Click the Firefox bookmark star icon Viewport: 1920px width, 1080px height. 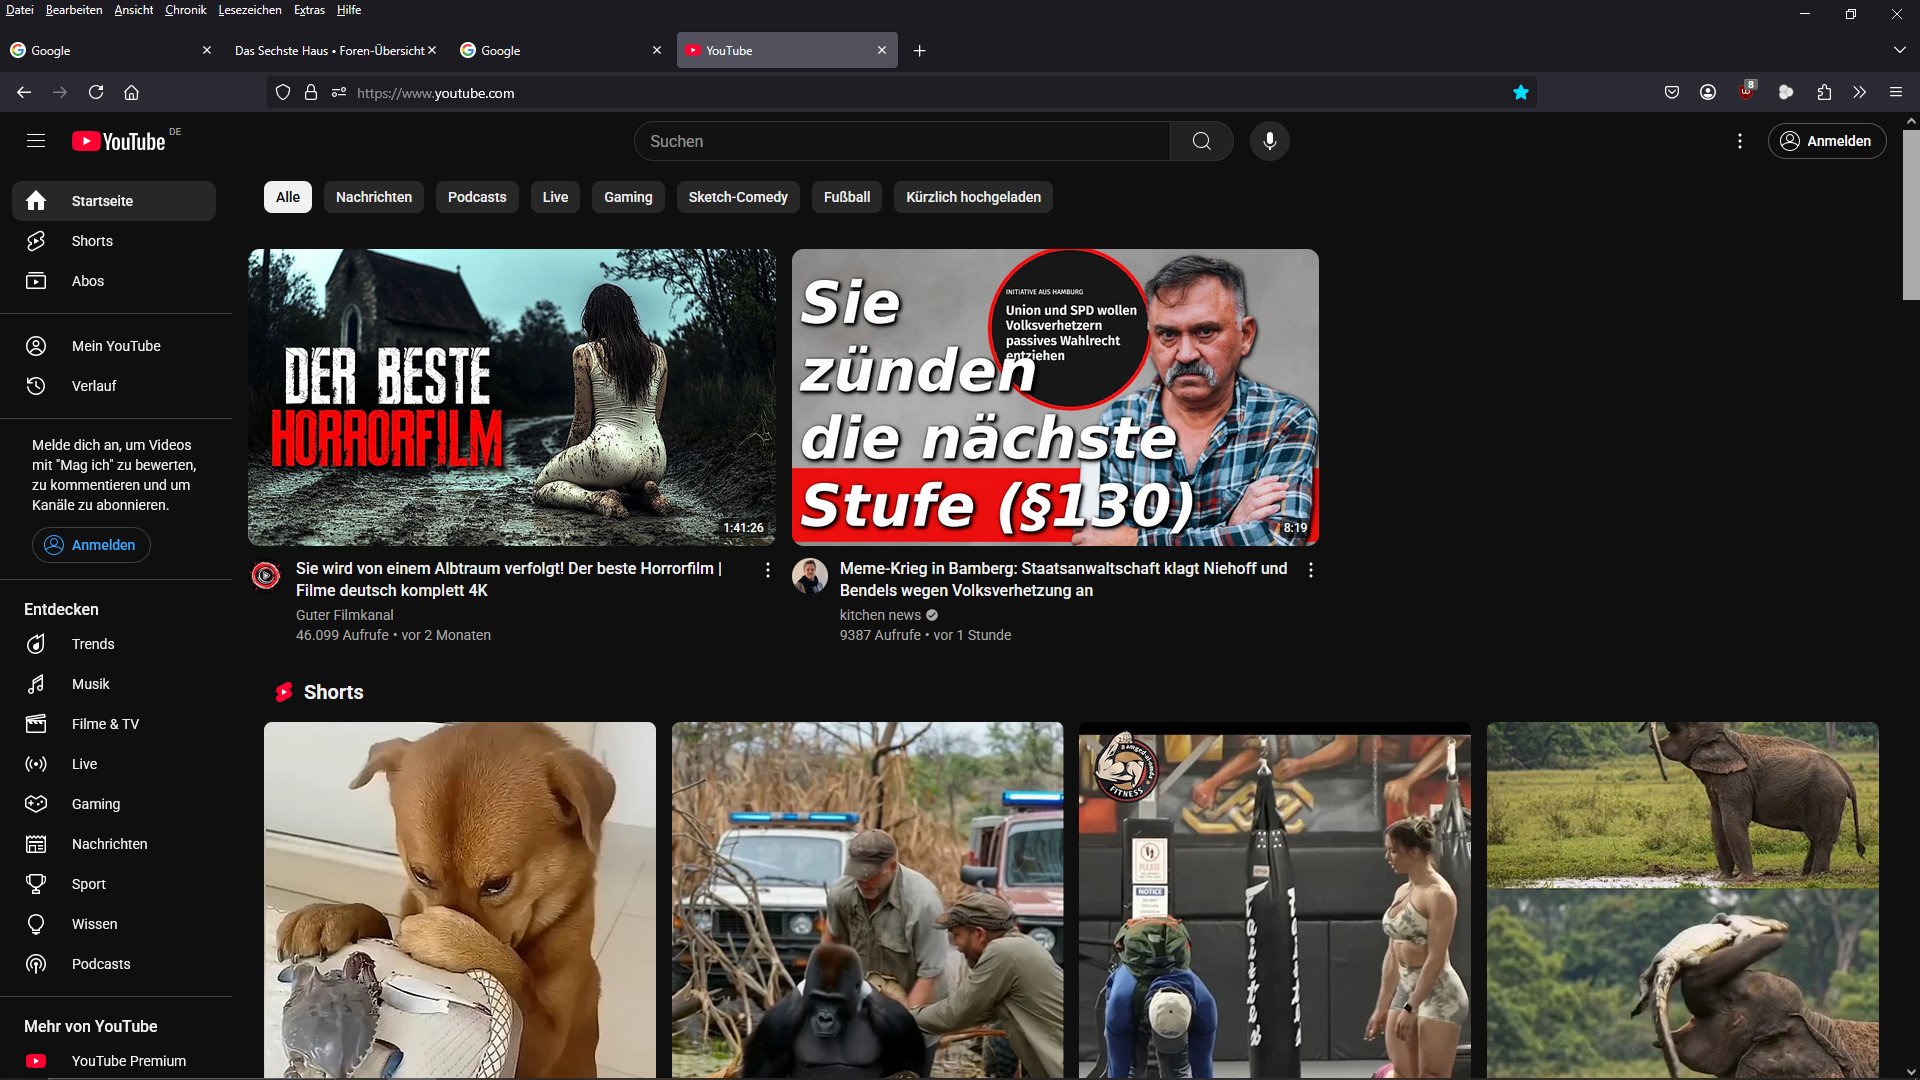1520,93
